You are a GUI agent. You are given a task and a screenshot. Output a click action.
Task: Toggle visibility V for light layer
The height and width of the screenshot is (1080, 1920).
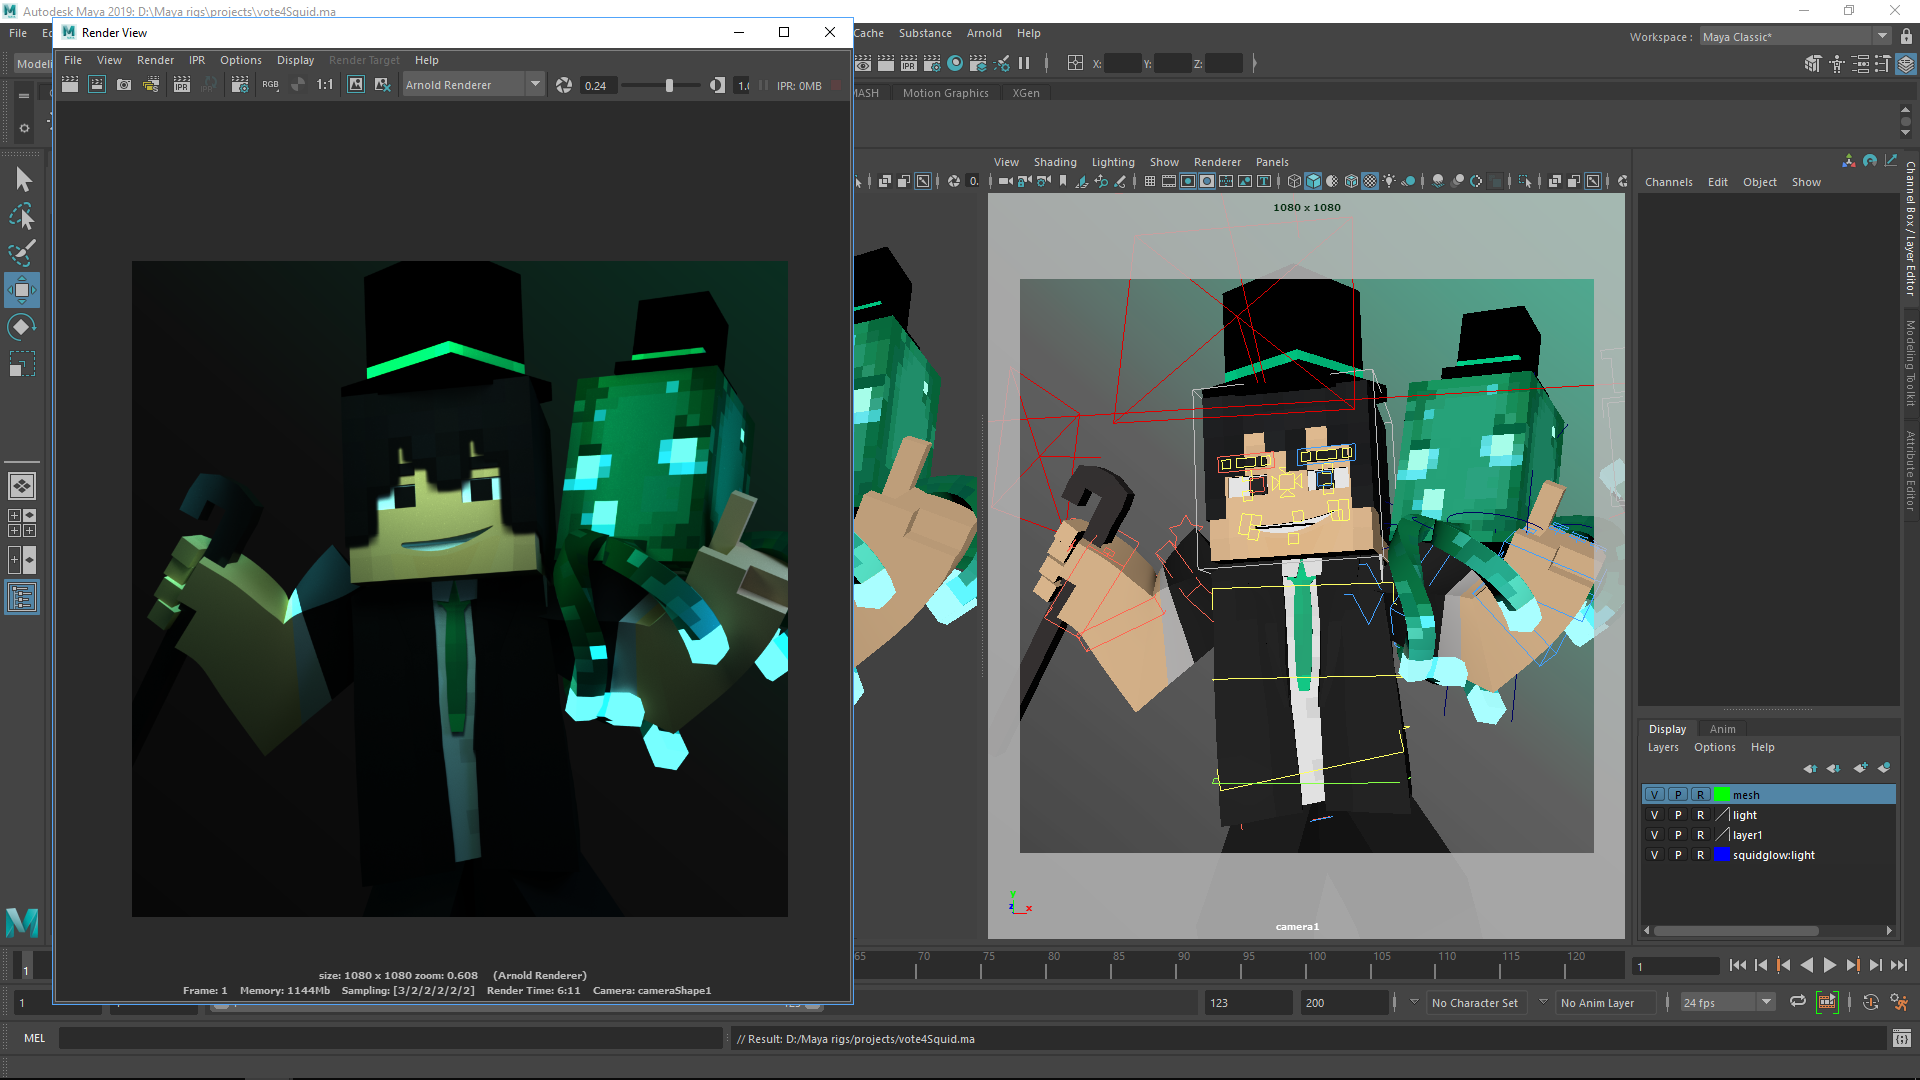tap(1654, 815)
